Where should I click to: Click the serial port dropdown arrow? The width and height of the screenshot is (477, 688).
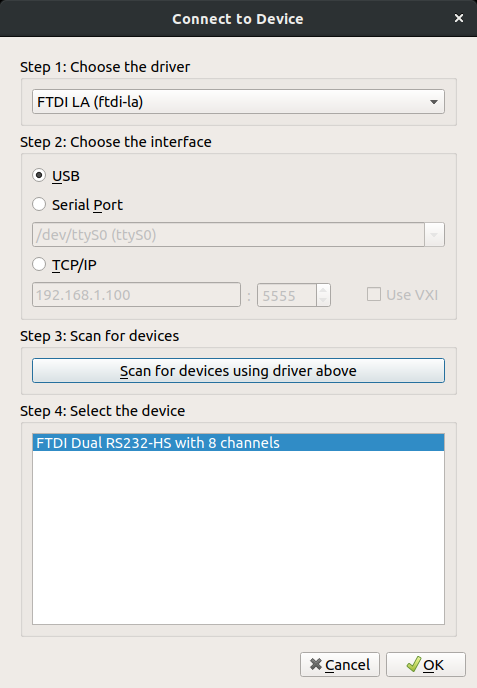coord(434,235)
